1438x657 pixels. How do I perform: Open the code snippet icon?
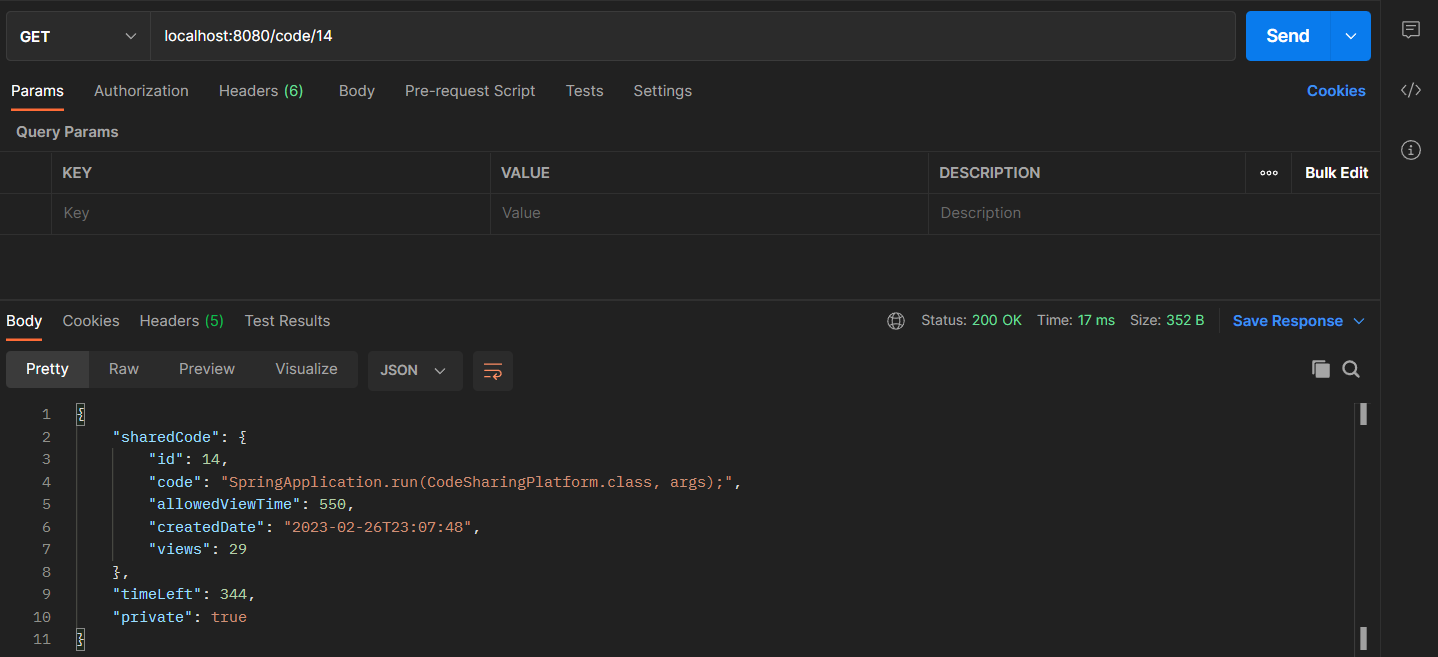pos(1411,91)
